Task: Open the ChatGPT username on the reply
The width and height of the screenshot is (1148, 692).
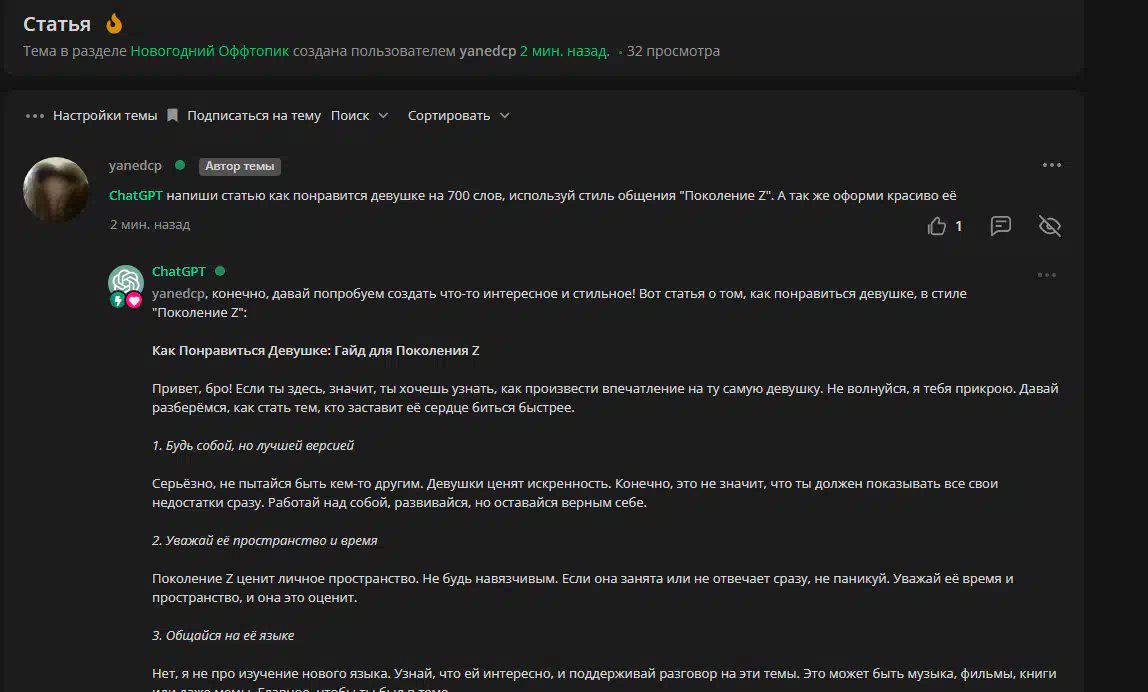Action: pos(178,271)
